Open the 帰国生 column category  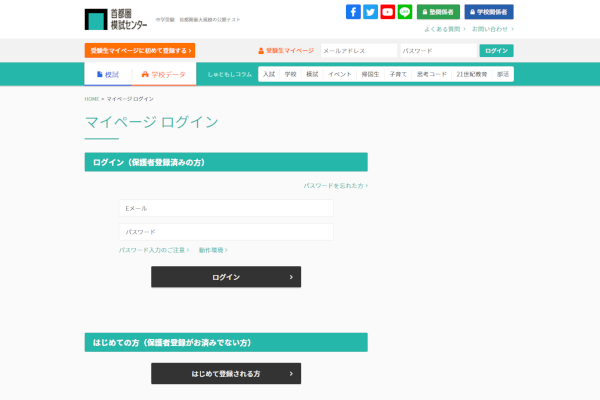coord(370,74)
